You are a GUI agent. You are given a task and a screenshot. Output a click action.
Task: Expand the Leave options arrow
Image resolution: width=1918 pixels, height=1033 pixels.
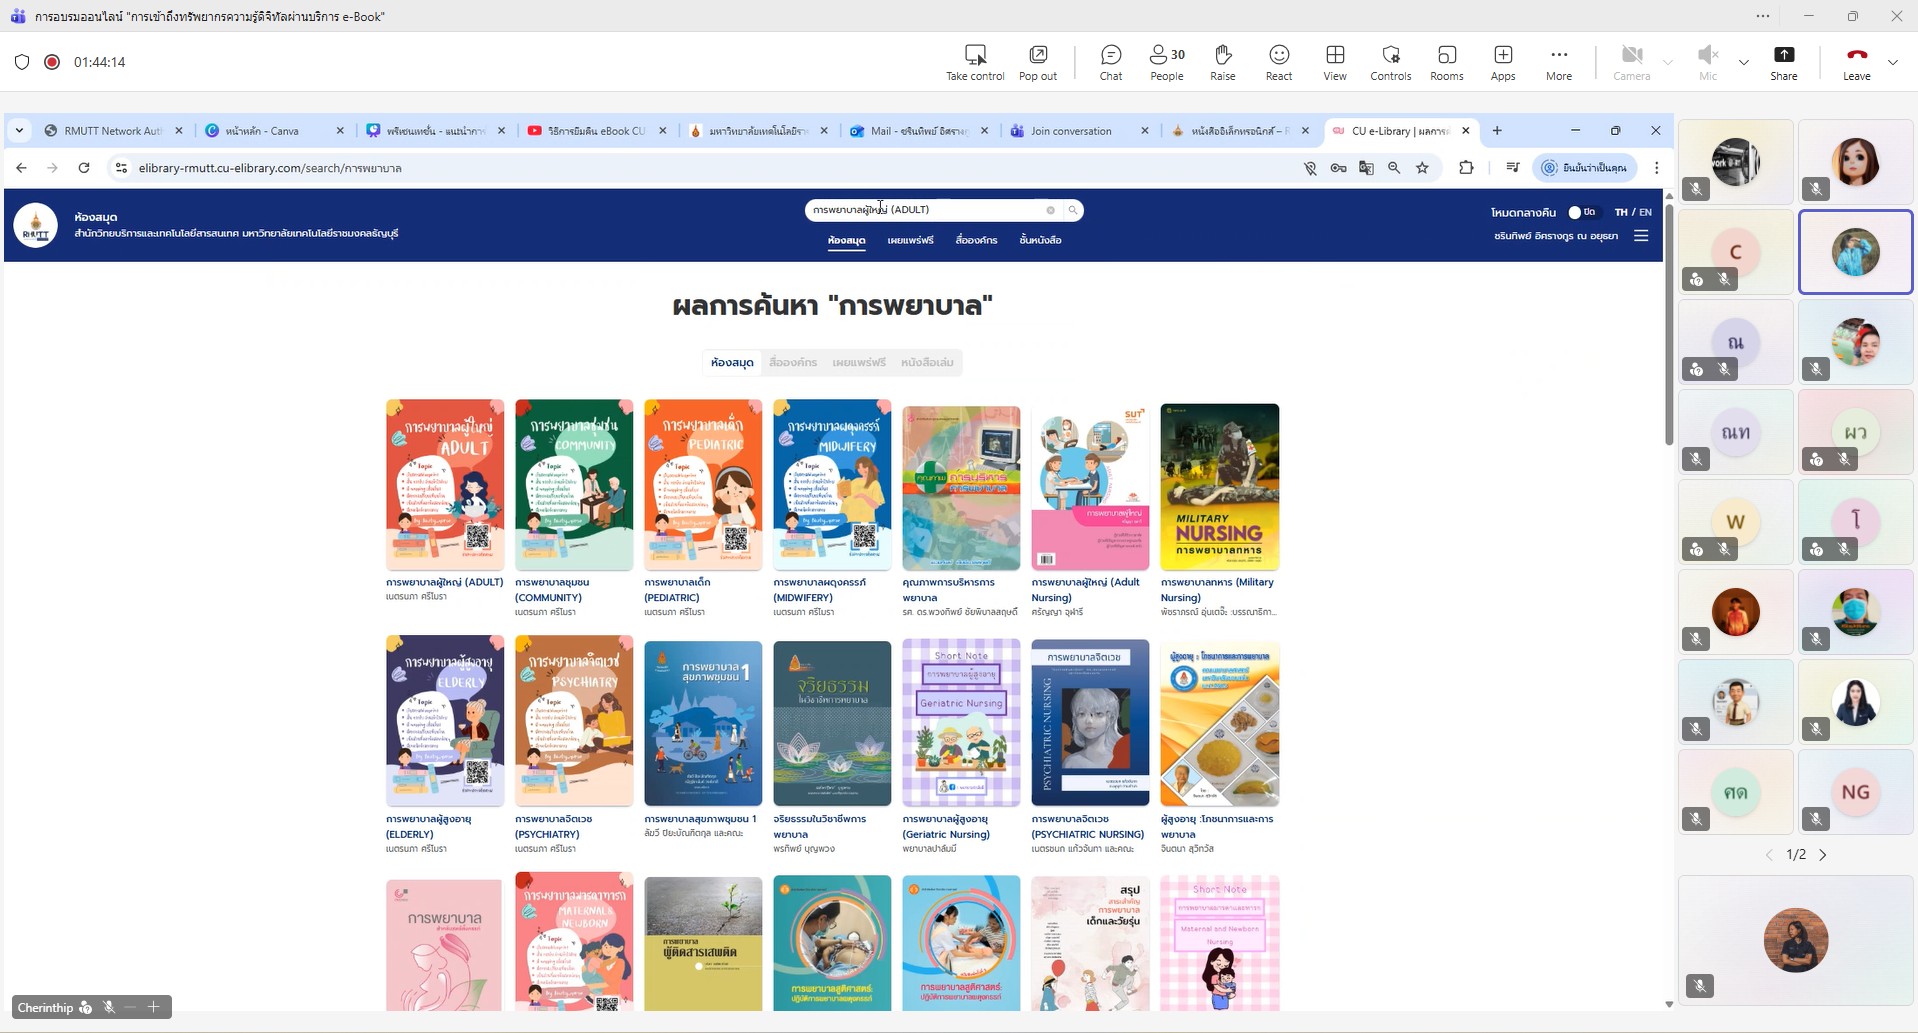[x=1892, y=62]
